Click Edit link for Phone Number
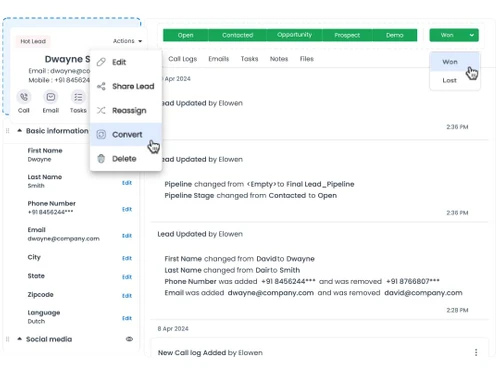500x375 pixels. pos(127,209)
